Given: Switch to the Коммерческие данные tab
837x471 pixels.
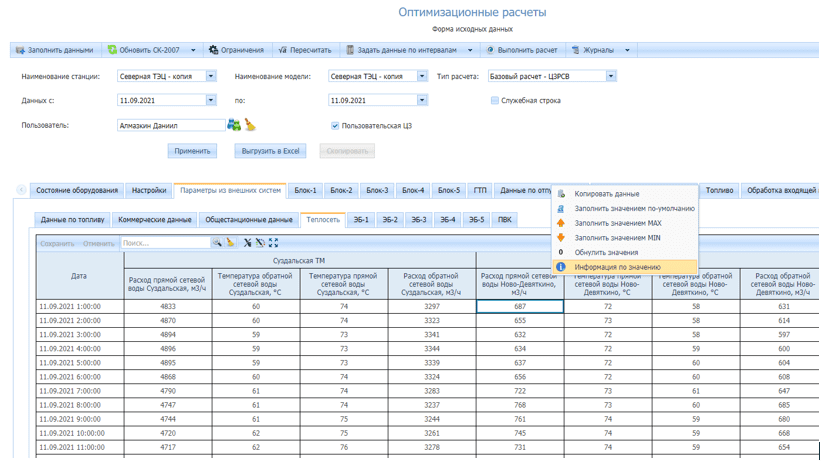Looking at the screenshot, I should pos(154,220).
